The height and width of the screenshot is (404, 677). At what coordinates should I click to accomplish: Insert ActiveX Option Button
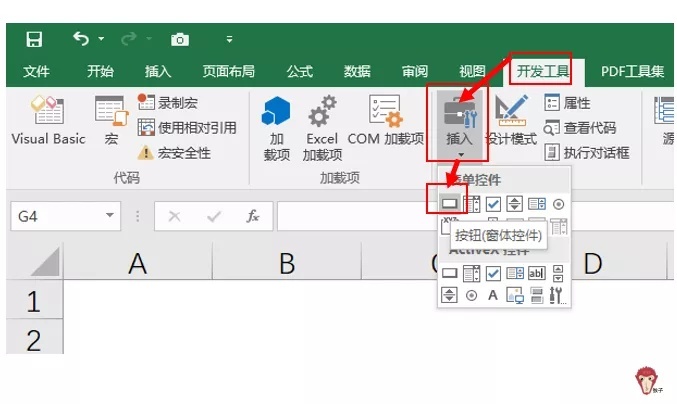pyautogui.click(x=471, y=296)
